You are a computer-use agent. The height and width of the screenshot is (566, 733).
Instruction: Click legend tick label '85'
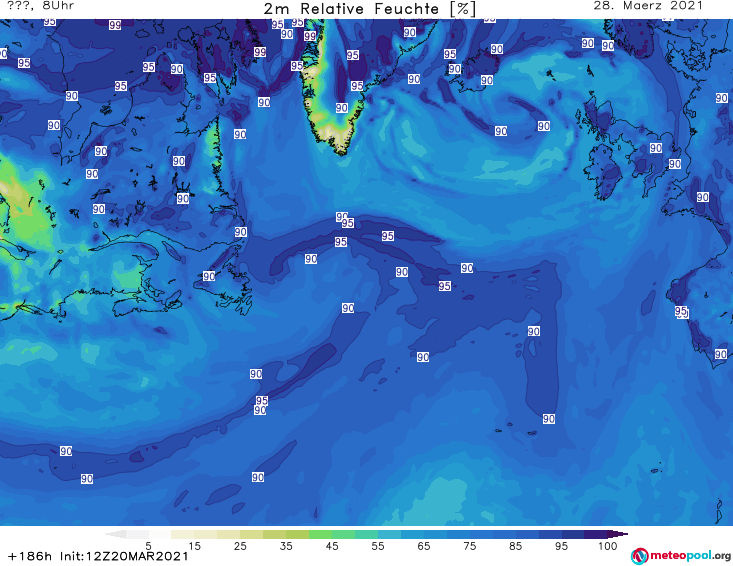coord(516,546)
